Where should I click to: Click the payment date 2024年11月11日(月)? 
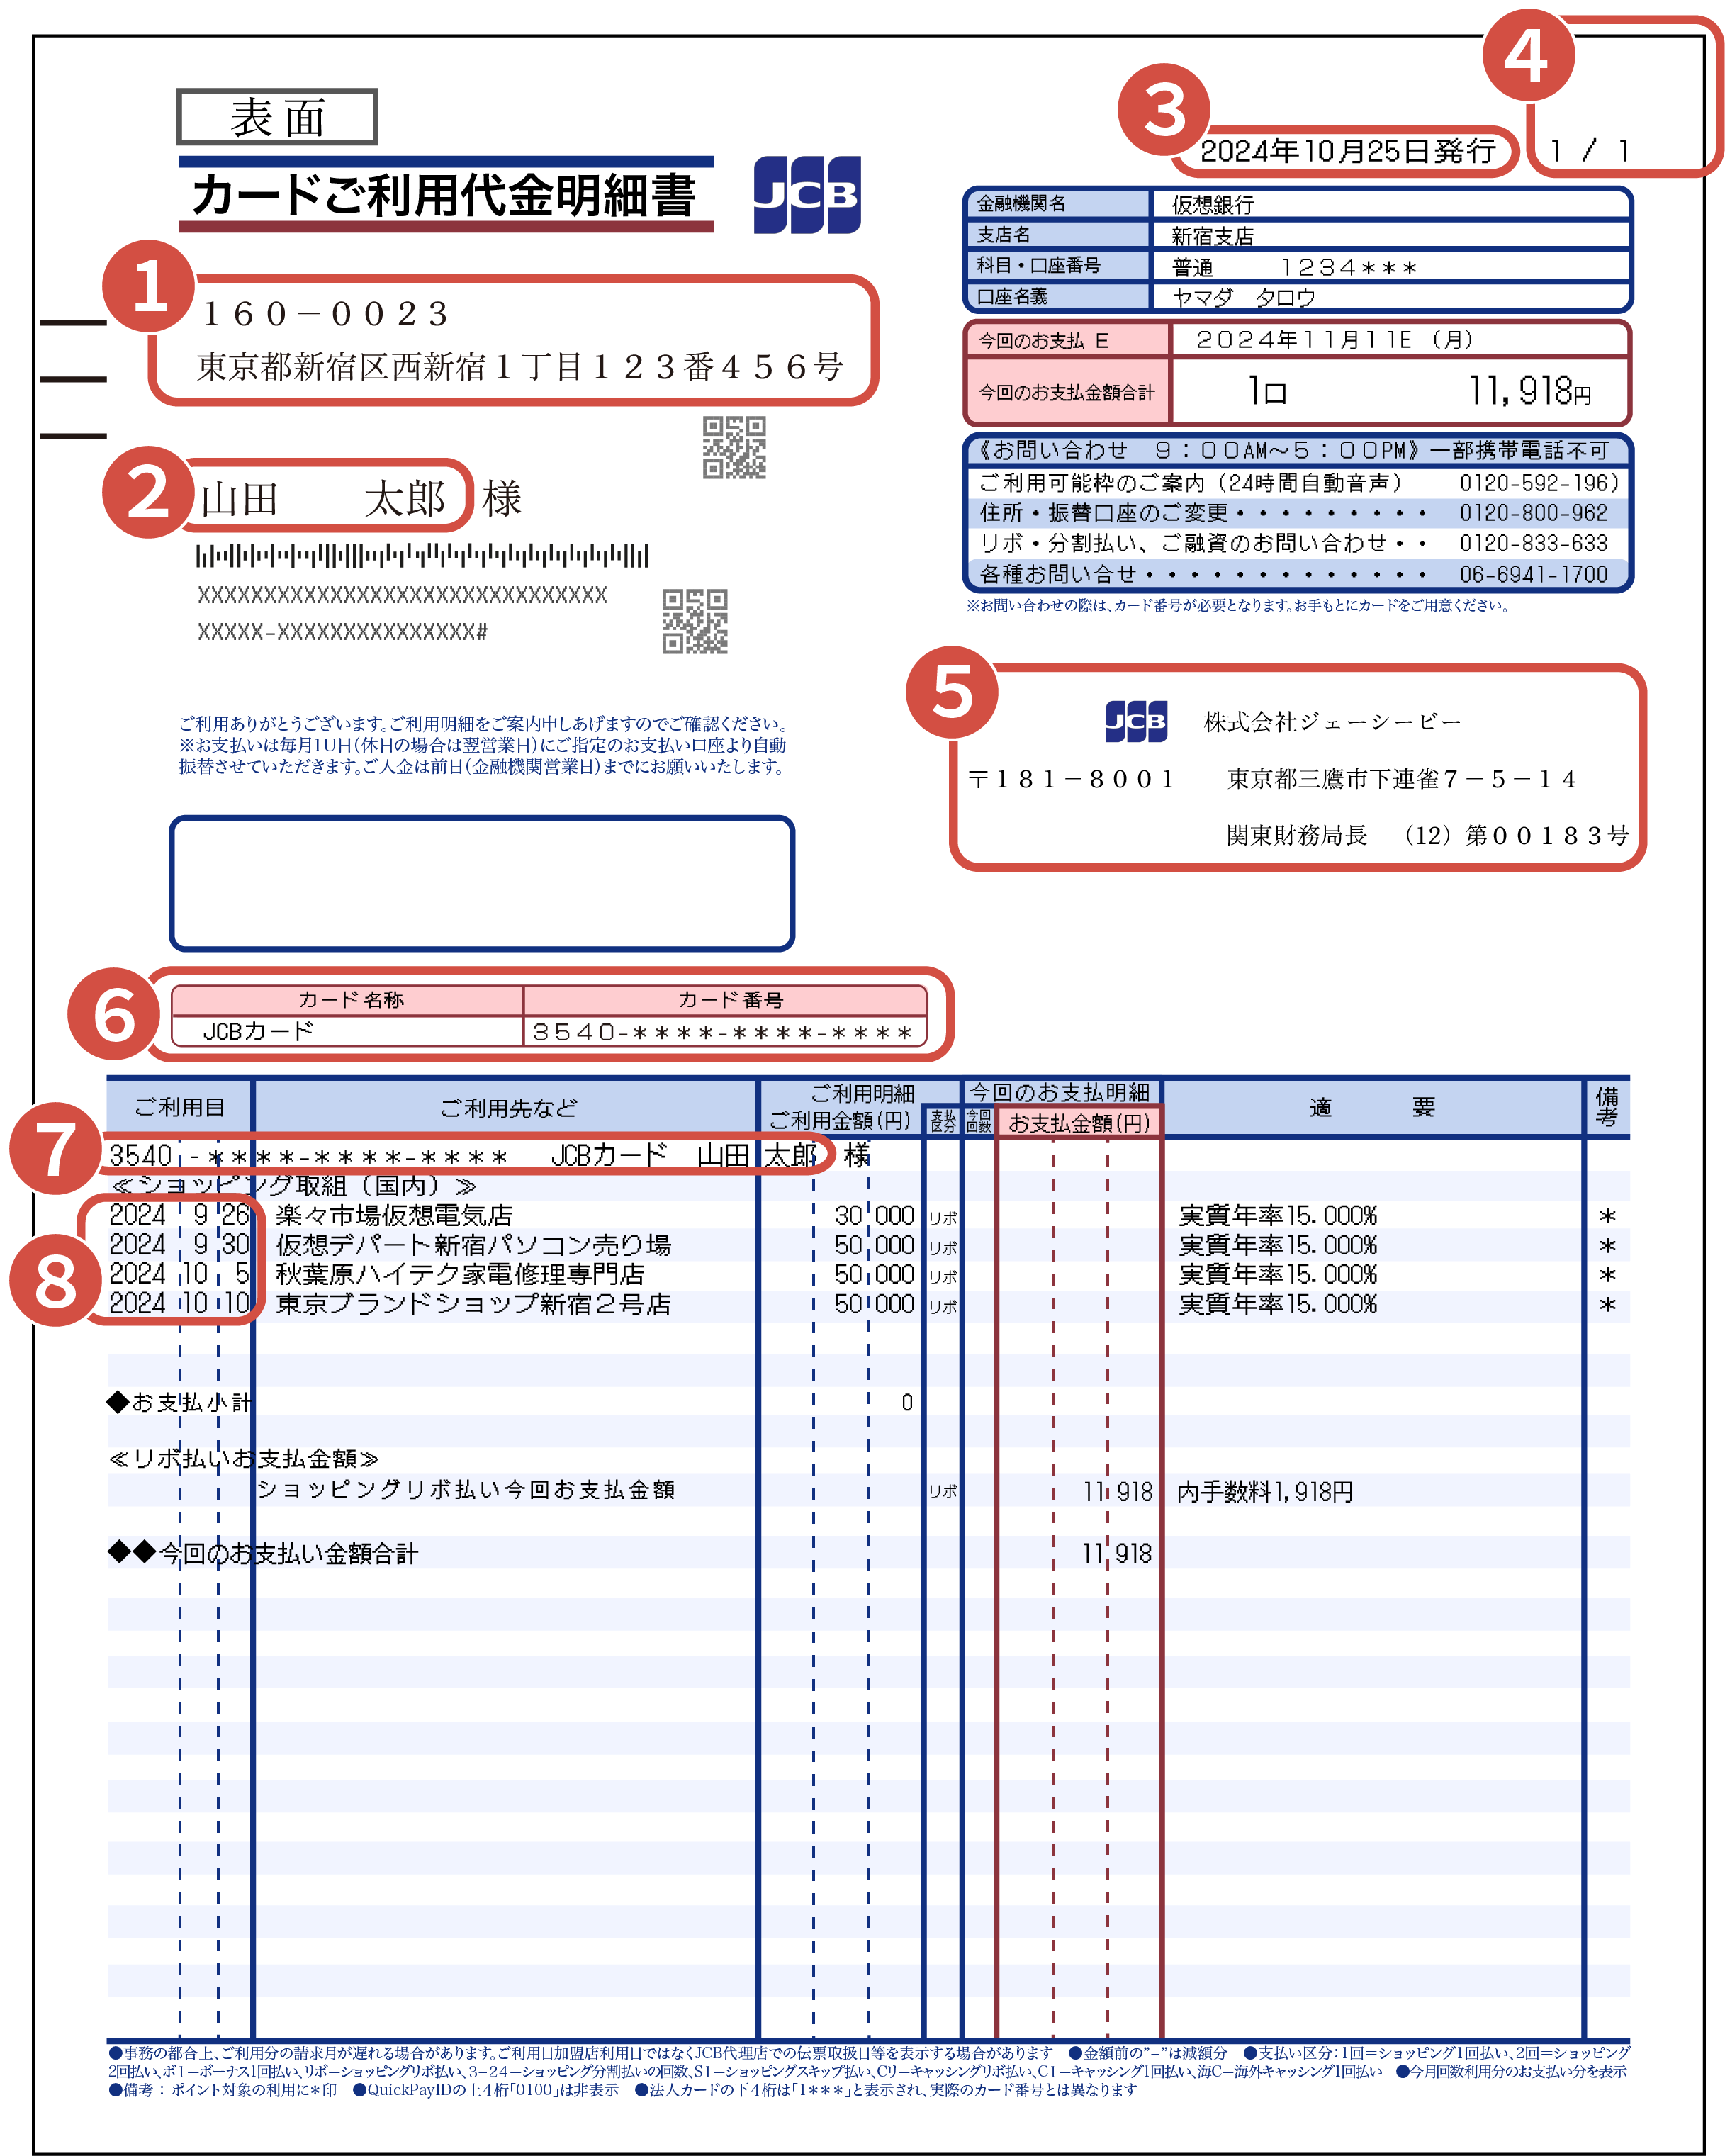coord(1335,340)
